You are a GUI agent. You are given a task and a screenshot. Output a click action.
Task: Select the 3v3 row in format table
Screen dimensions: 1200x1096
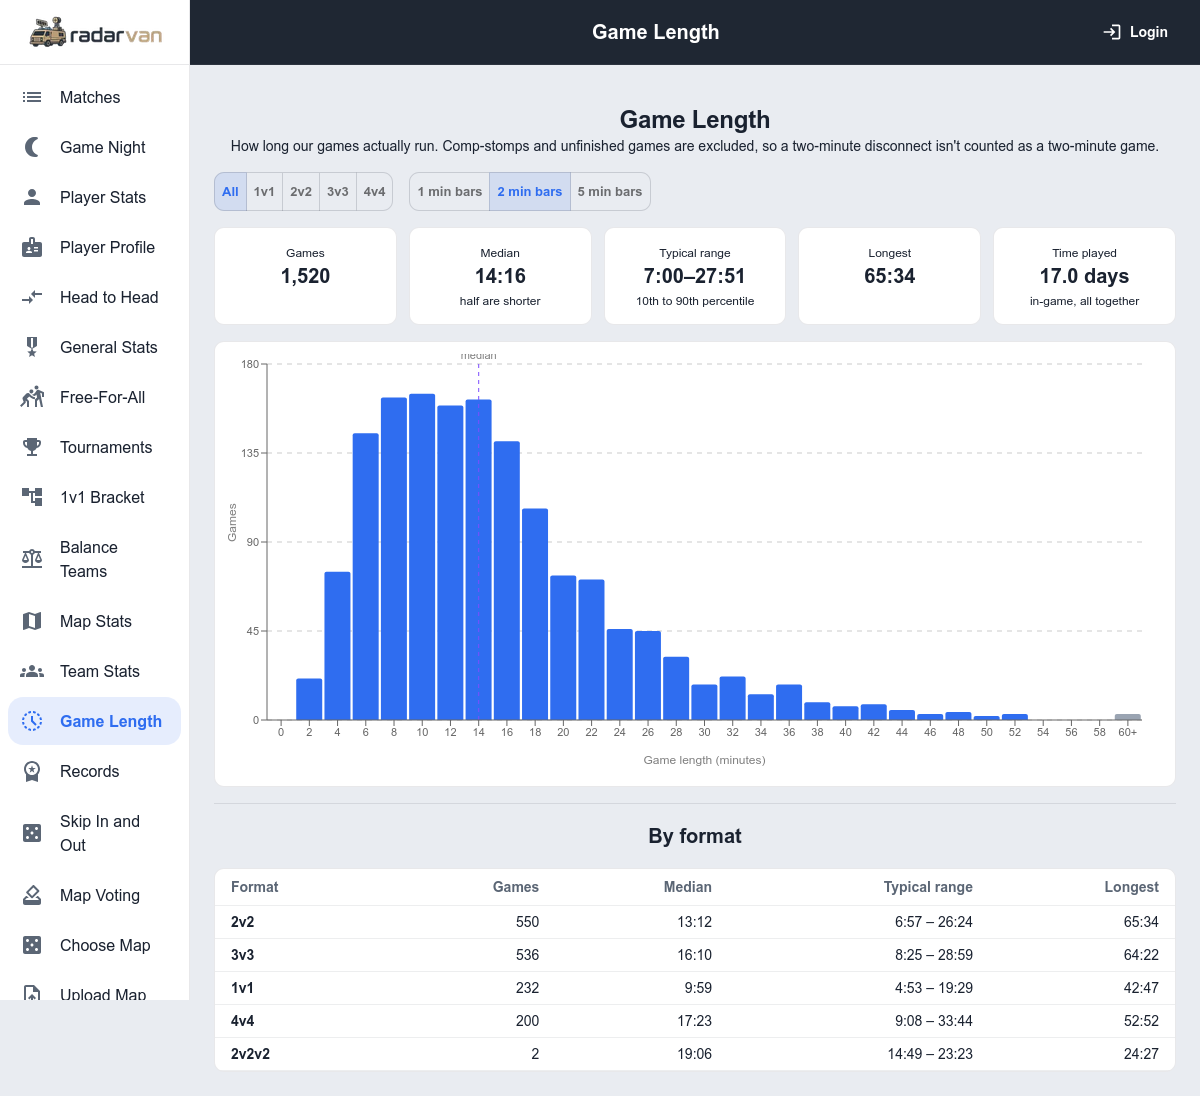point(695,955)
